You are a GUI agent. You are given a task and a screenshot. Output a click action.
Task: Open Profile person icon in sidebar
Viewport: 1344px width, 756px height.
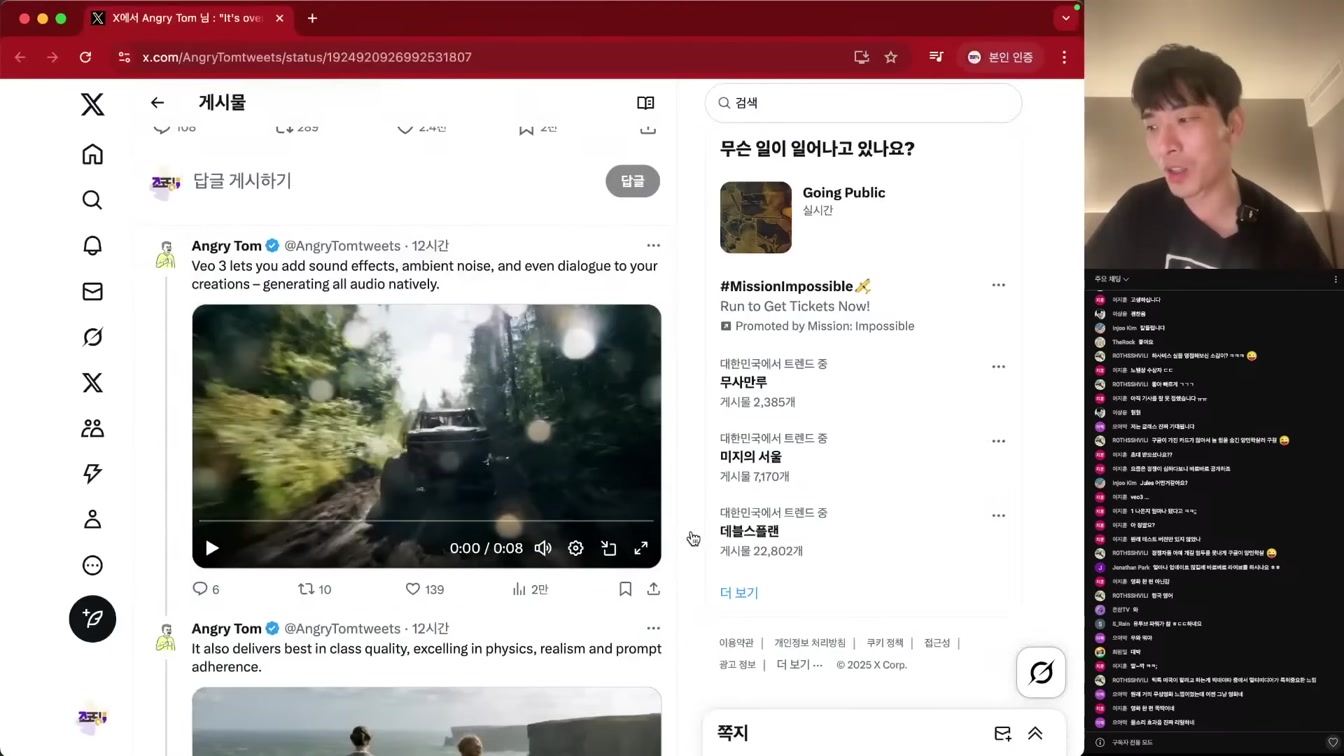[x=92, y=519]
